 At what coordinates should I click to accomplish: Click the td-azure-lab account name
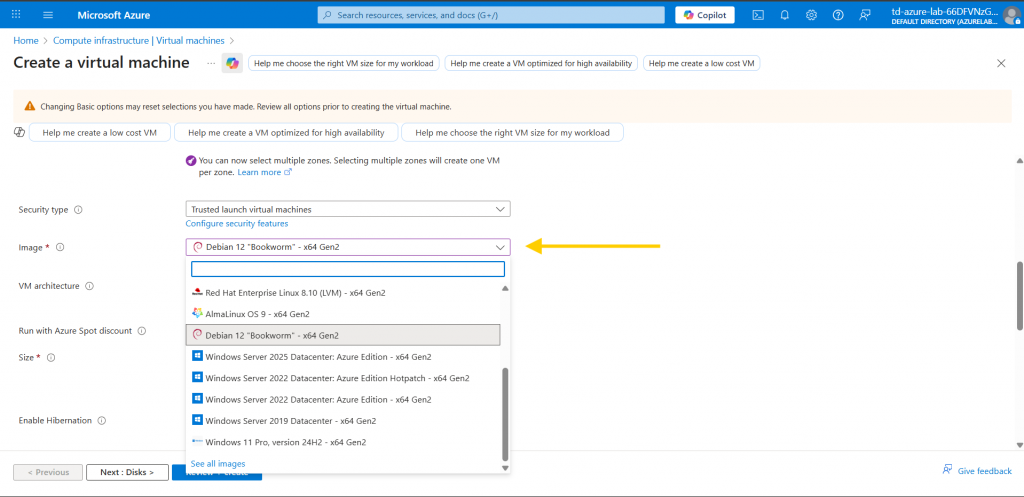[x=945, y=11]
